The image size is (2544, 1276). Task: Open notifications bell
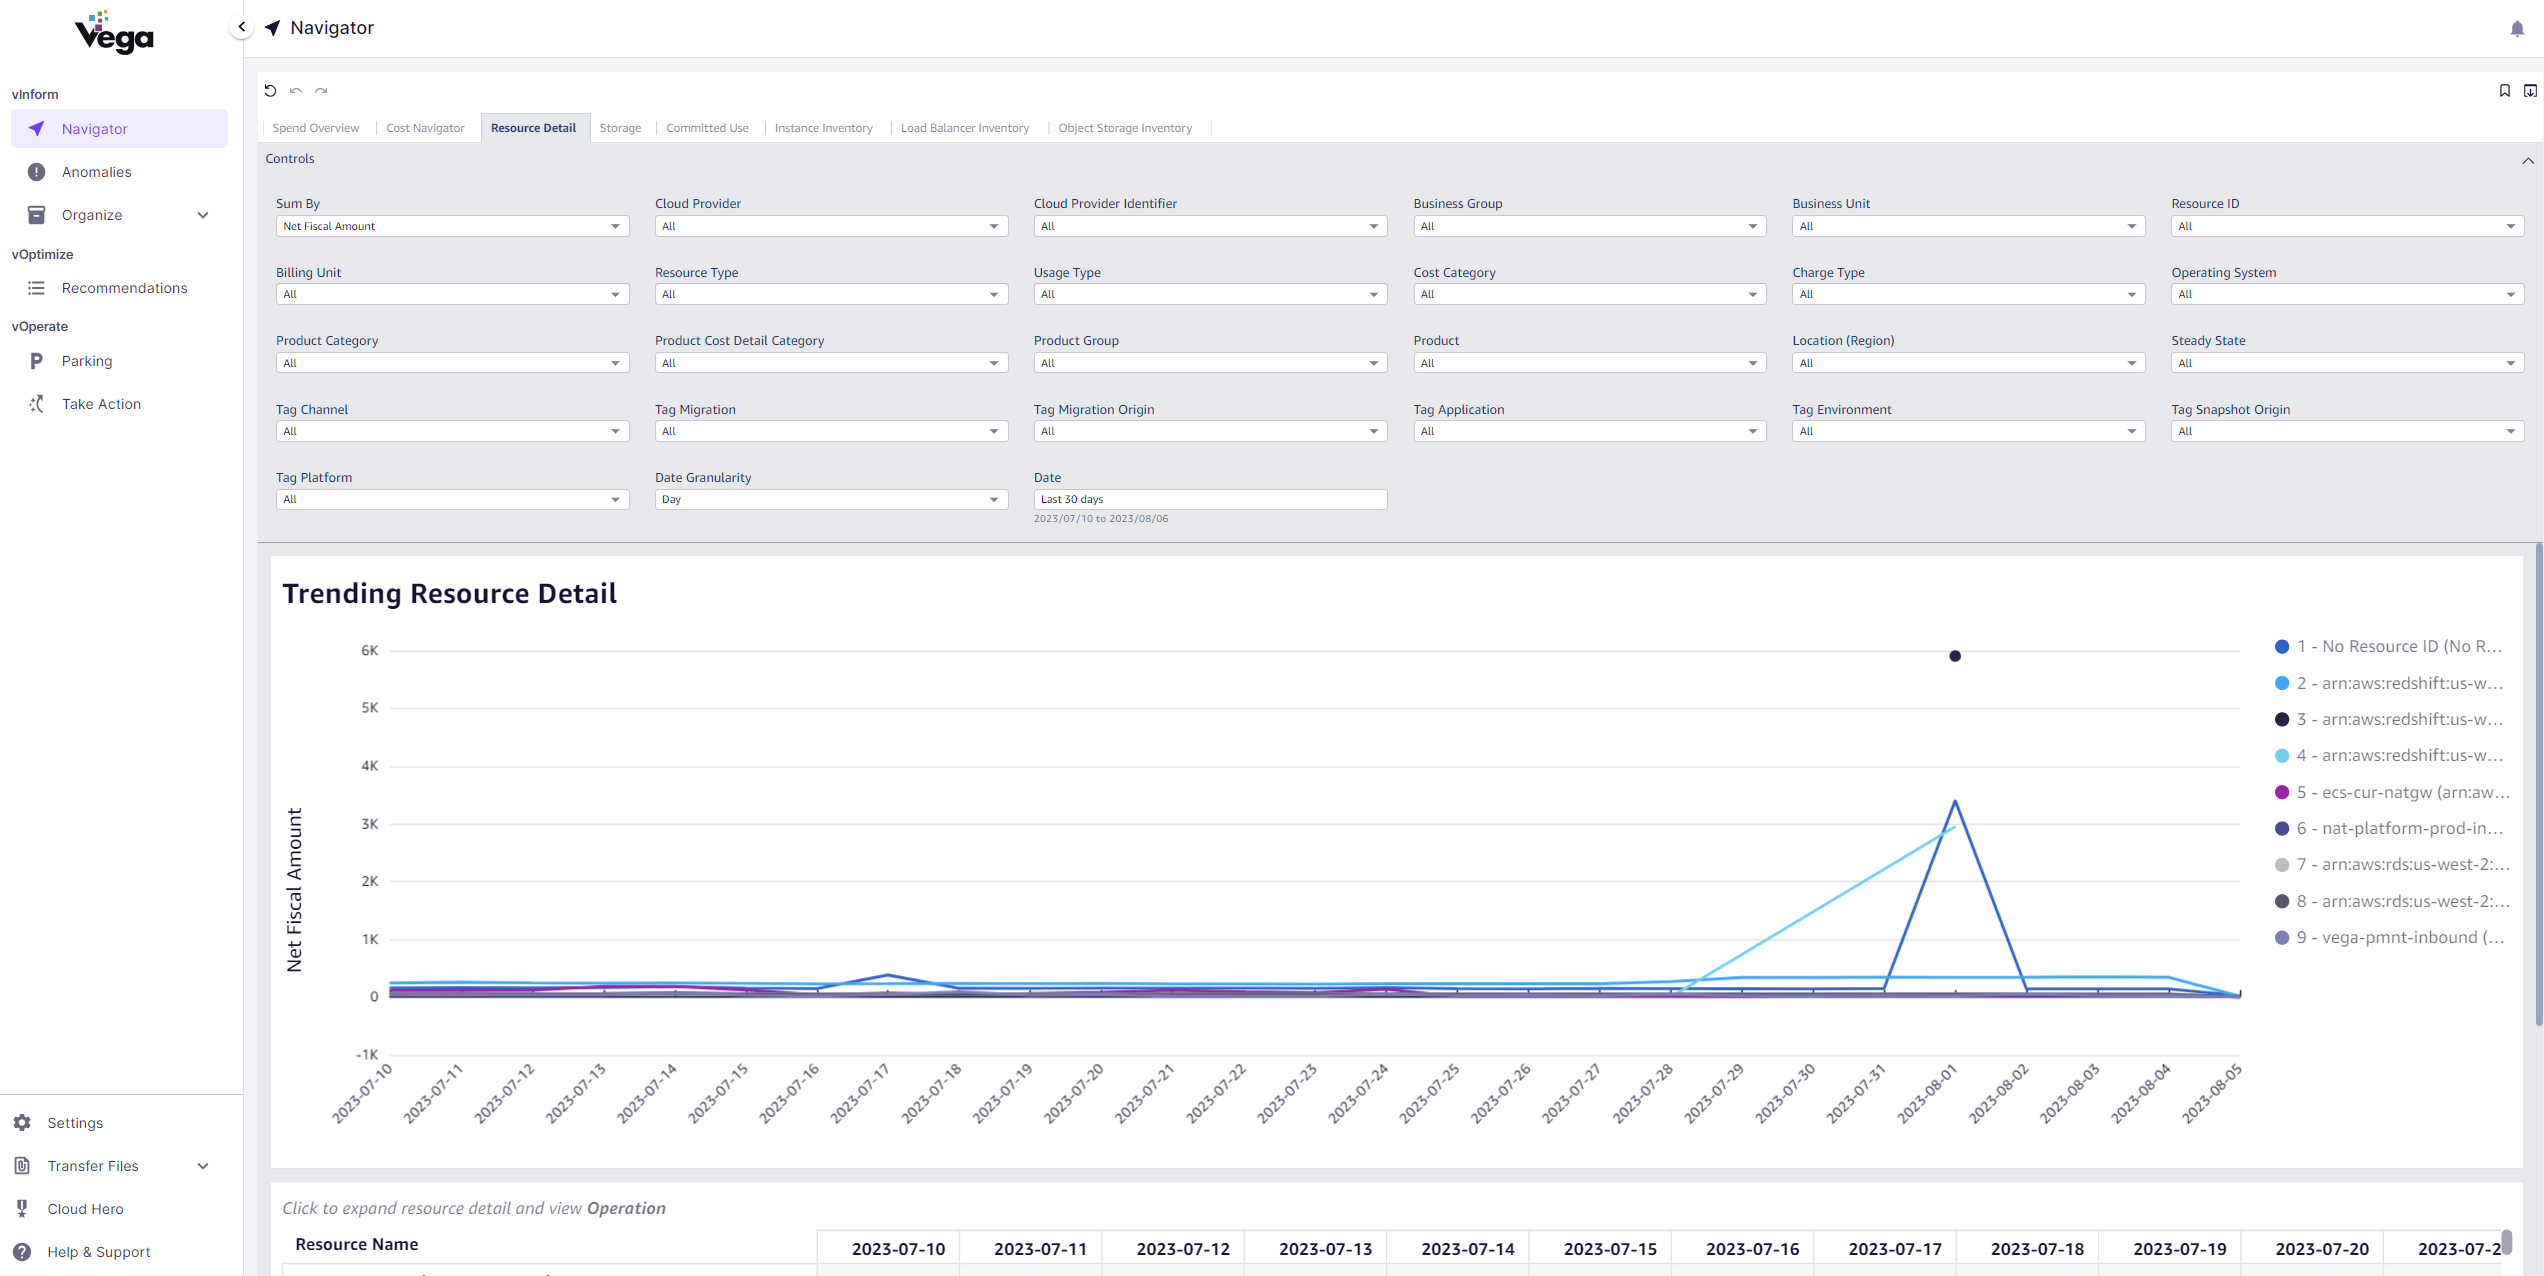[2517, 29]
